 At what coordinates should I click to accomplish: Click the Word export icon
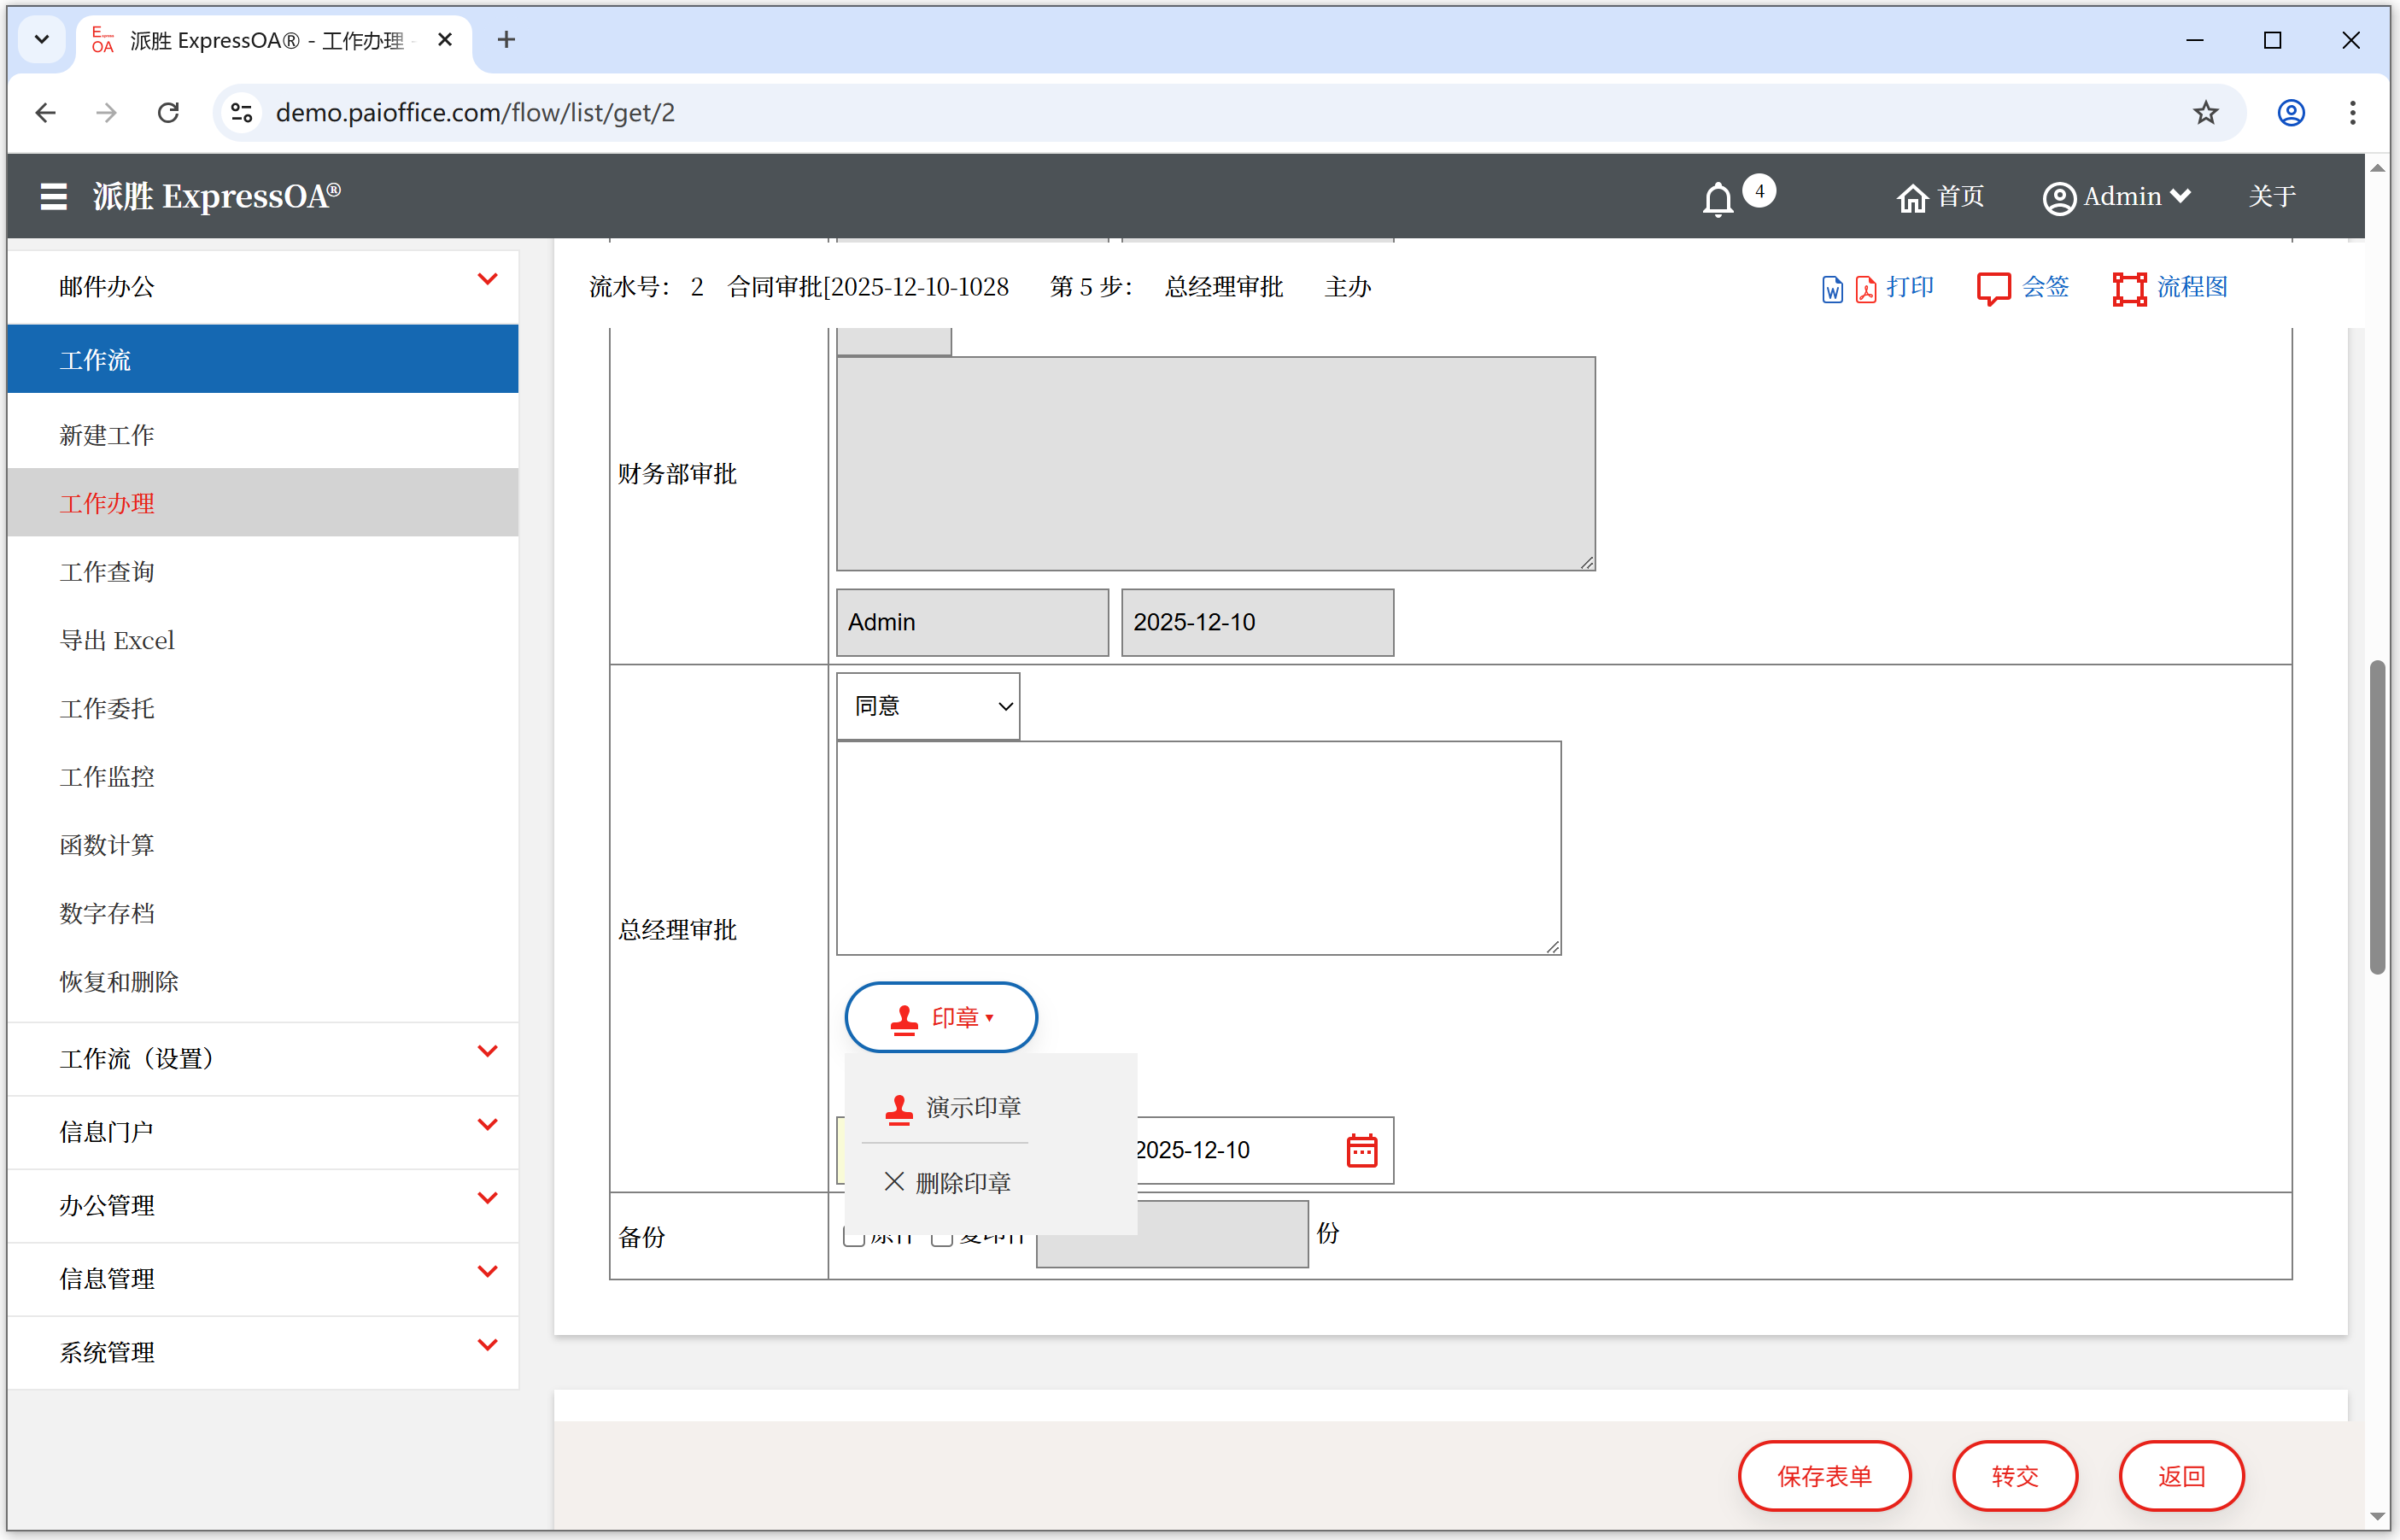point(1832,289)
